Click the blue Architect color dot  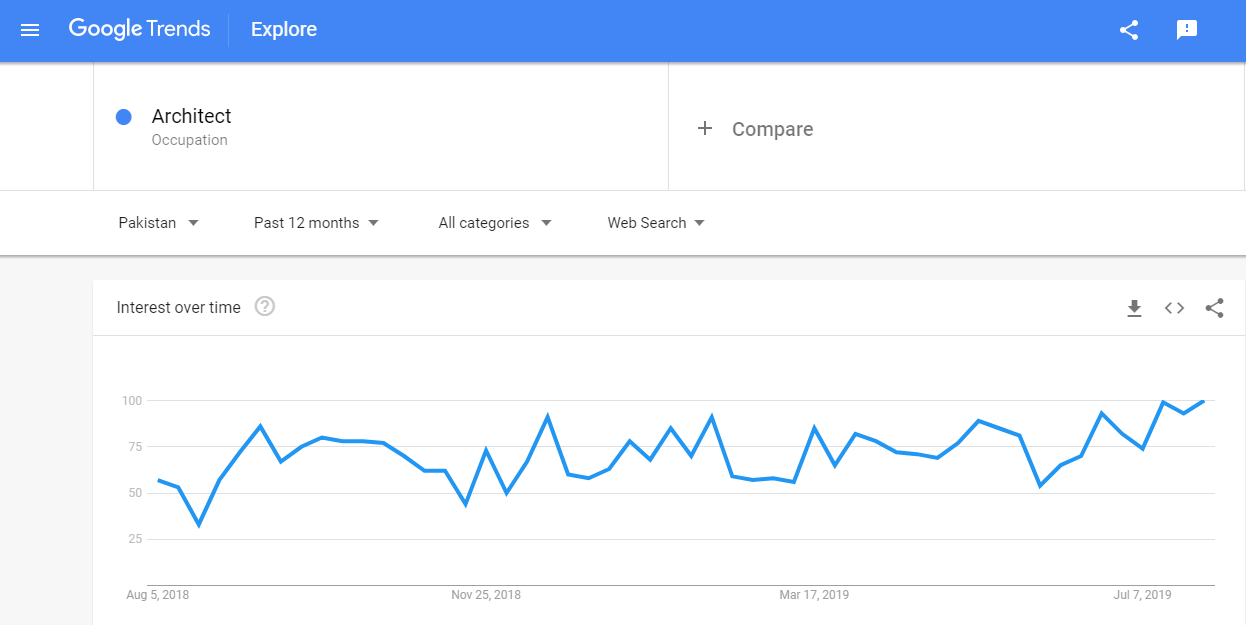(x=124, y=117)
